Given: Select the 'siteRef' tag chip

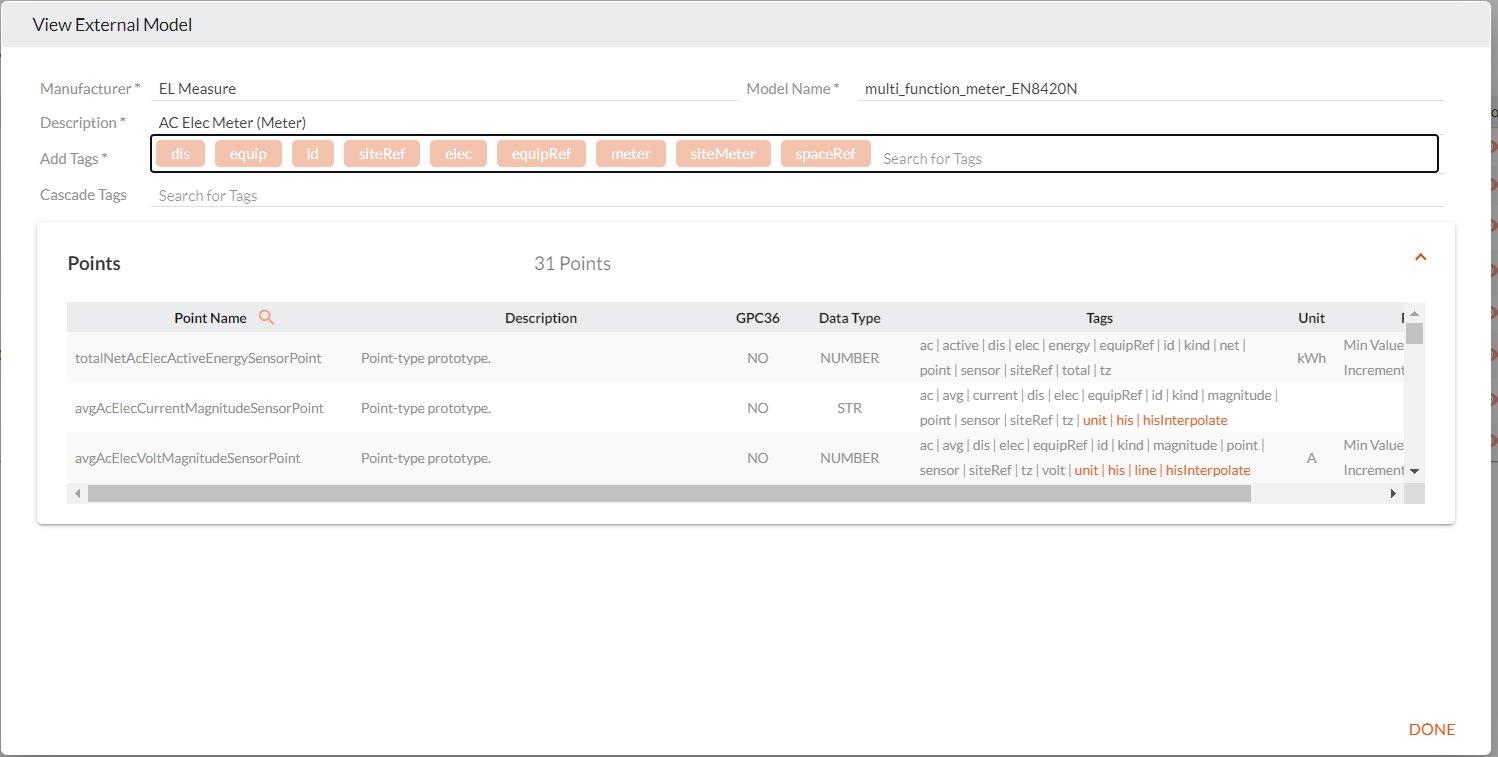Looking at the screenshot, I should (382, 154).
